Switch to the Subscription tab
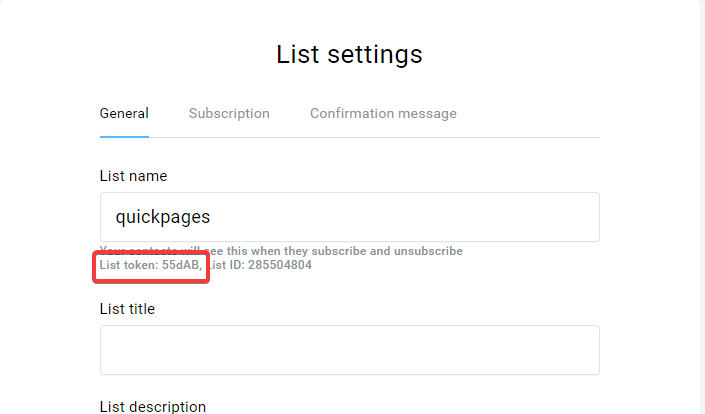This screenshot has width=705, height=414. pyautogui.click(x=229, y=113)
